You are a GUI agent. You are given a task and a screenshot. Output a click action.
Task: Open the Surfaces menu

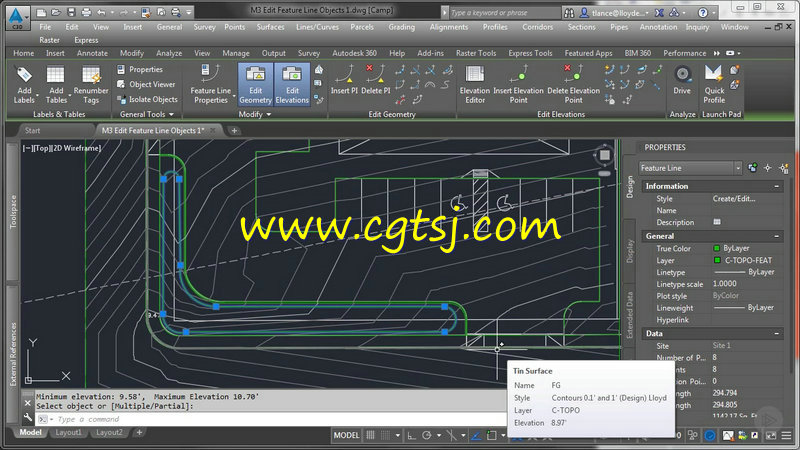tap(270, 27)
